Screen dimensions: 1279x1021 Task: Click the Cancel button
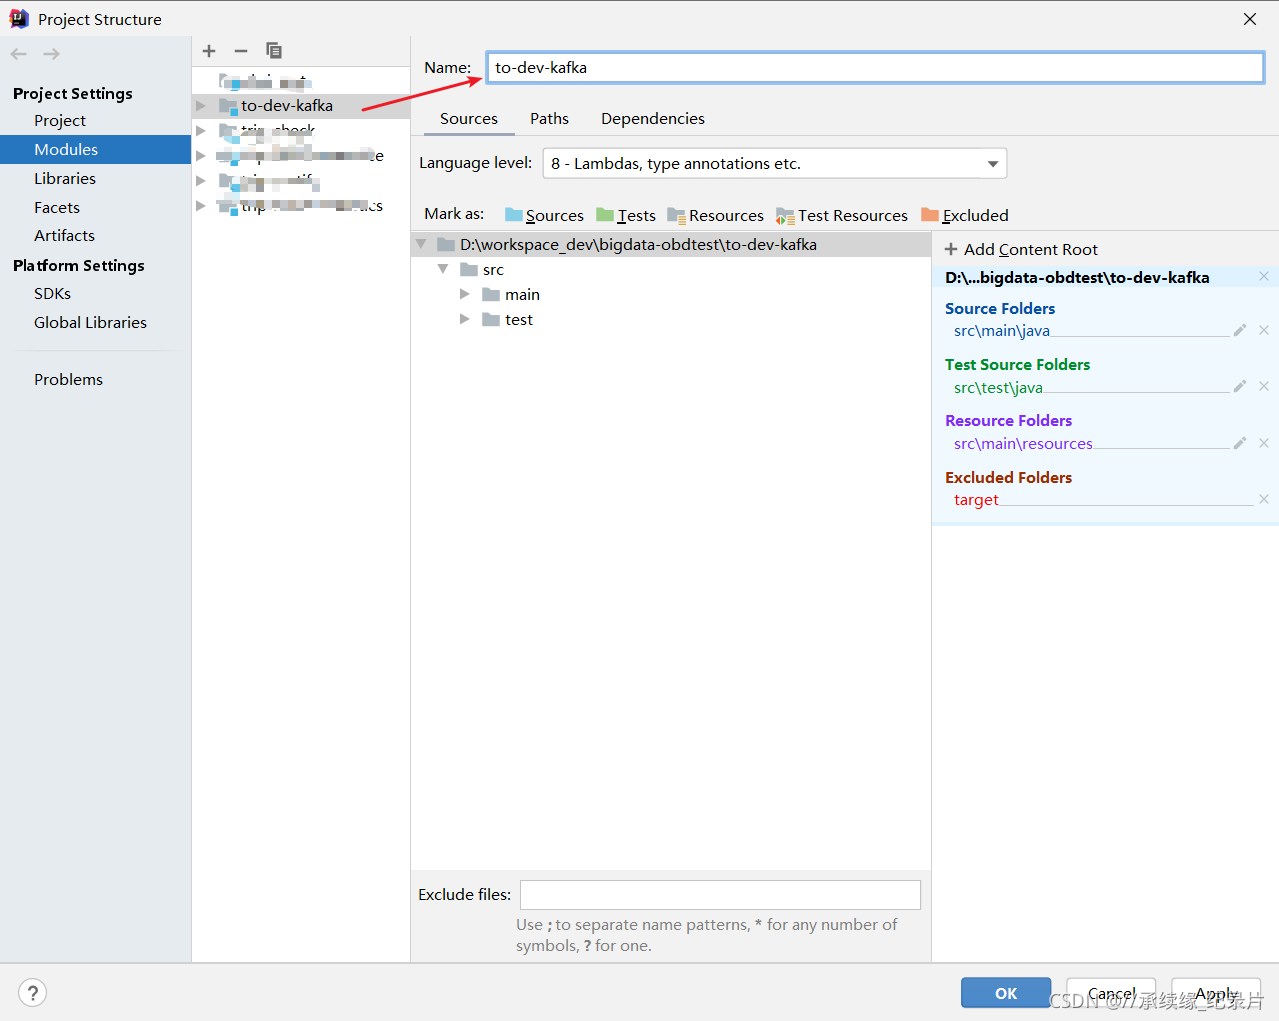click(x=1111, y=993)
